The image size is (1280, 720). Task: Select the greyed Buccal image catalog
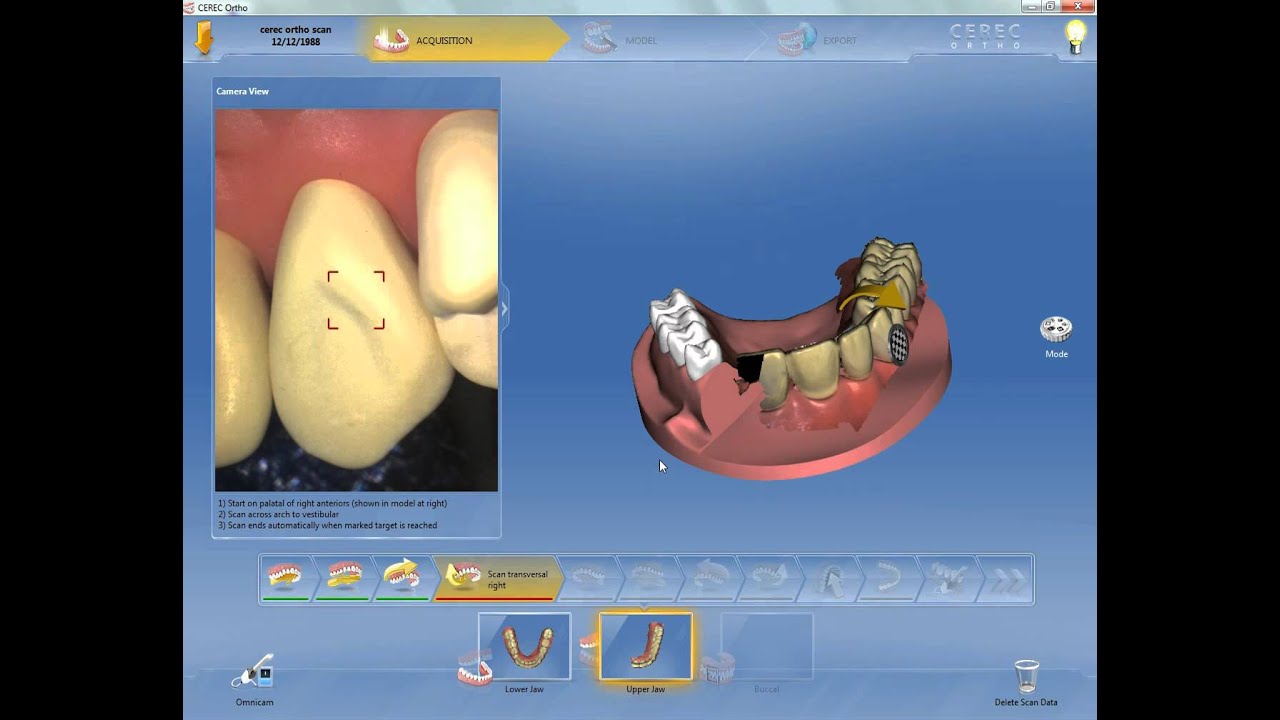766,646
